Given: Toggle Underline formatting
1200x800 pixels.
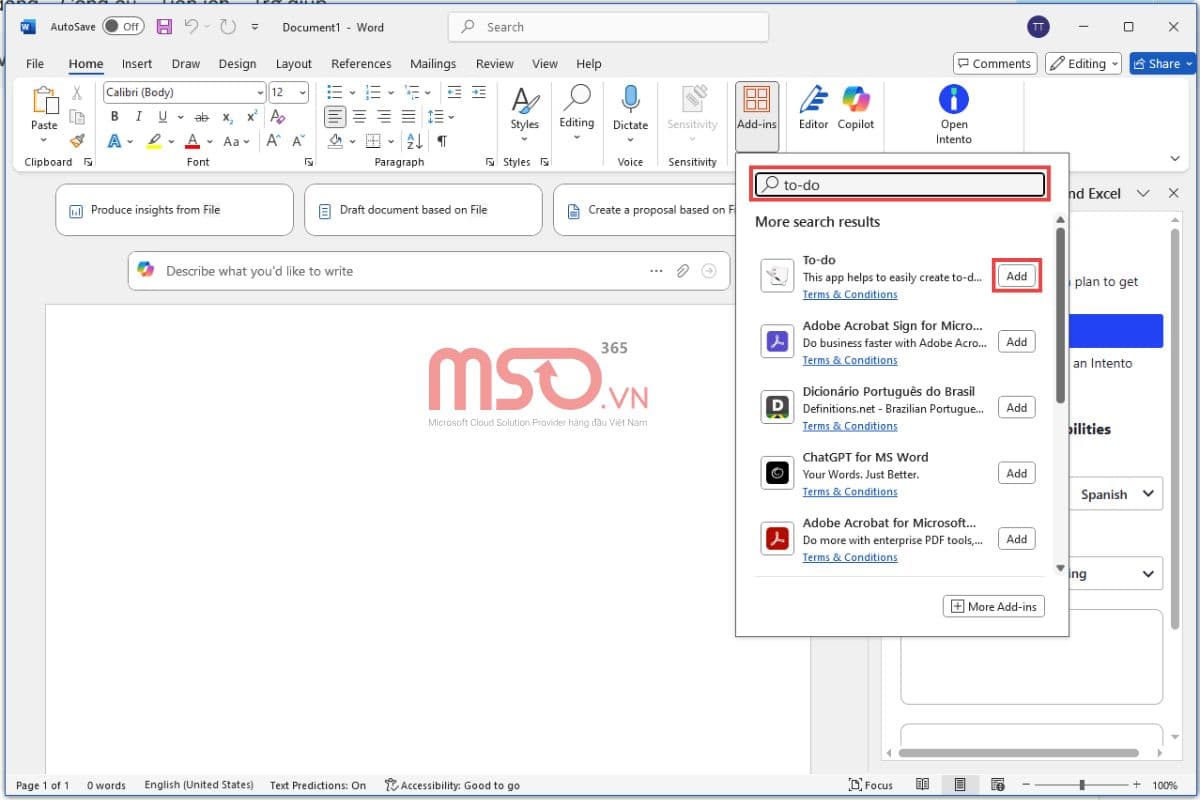Looking at the screenshot, I should (162, 117).
